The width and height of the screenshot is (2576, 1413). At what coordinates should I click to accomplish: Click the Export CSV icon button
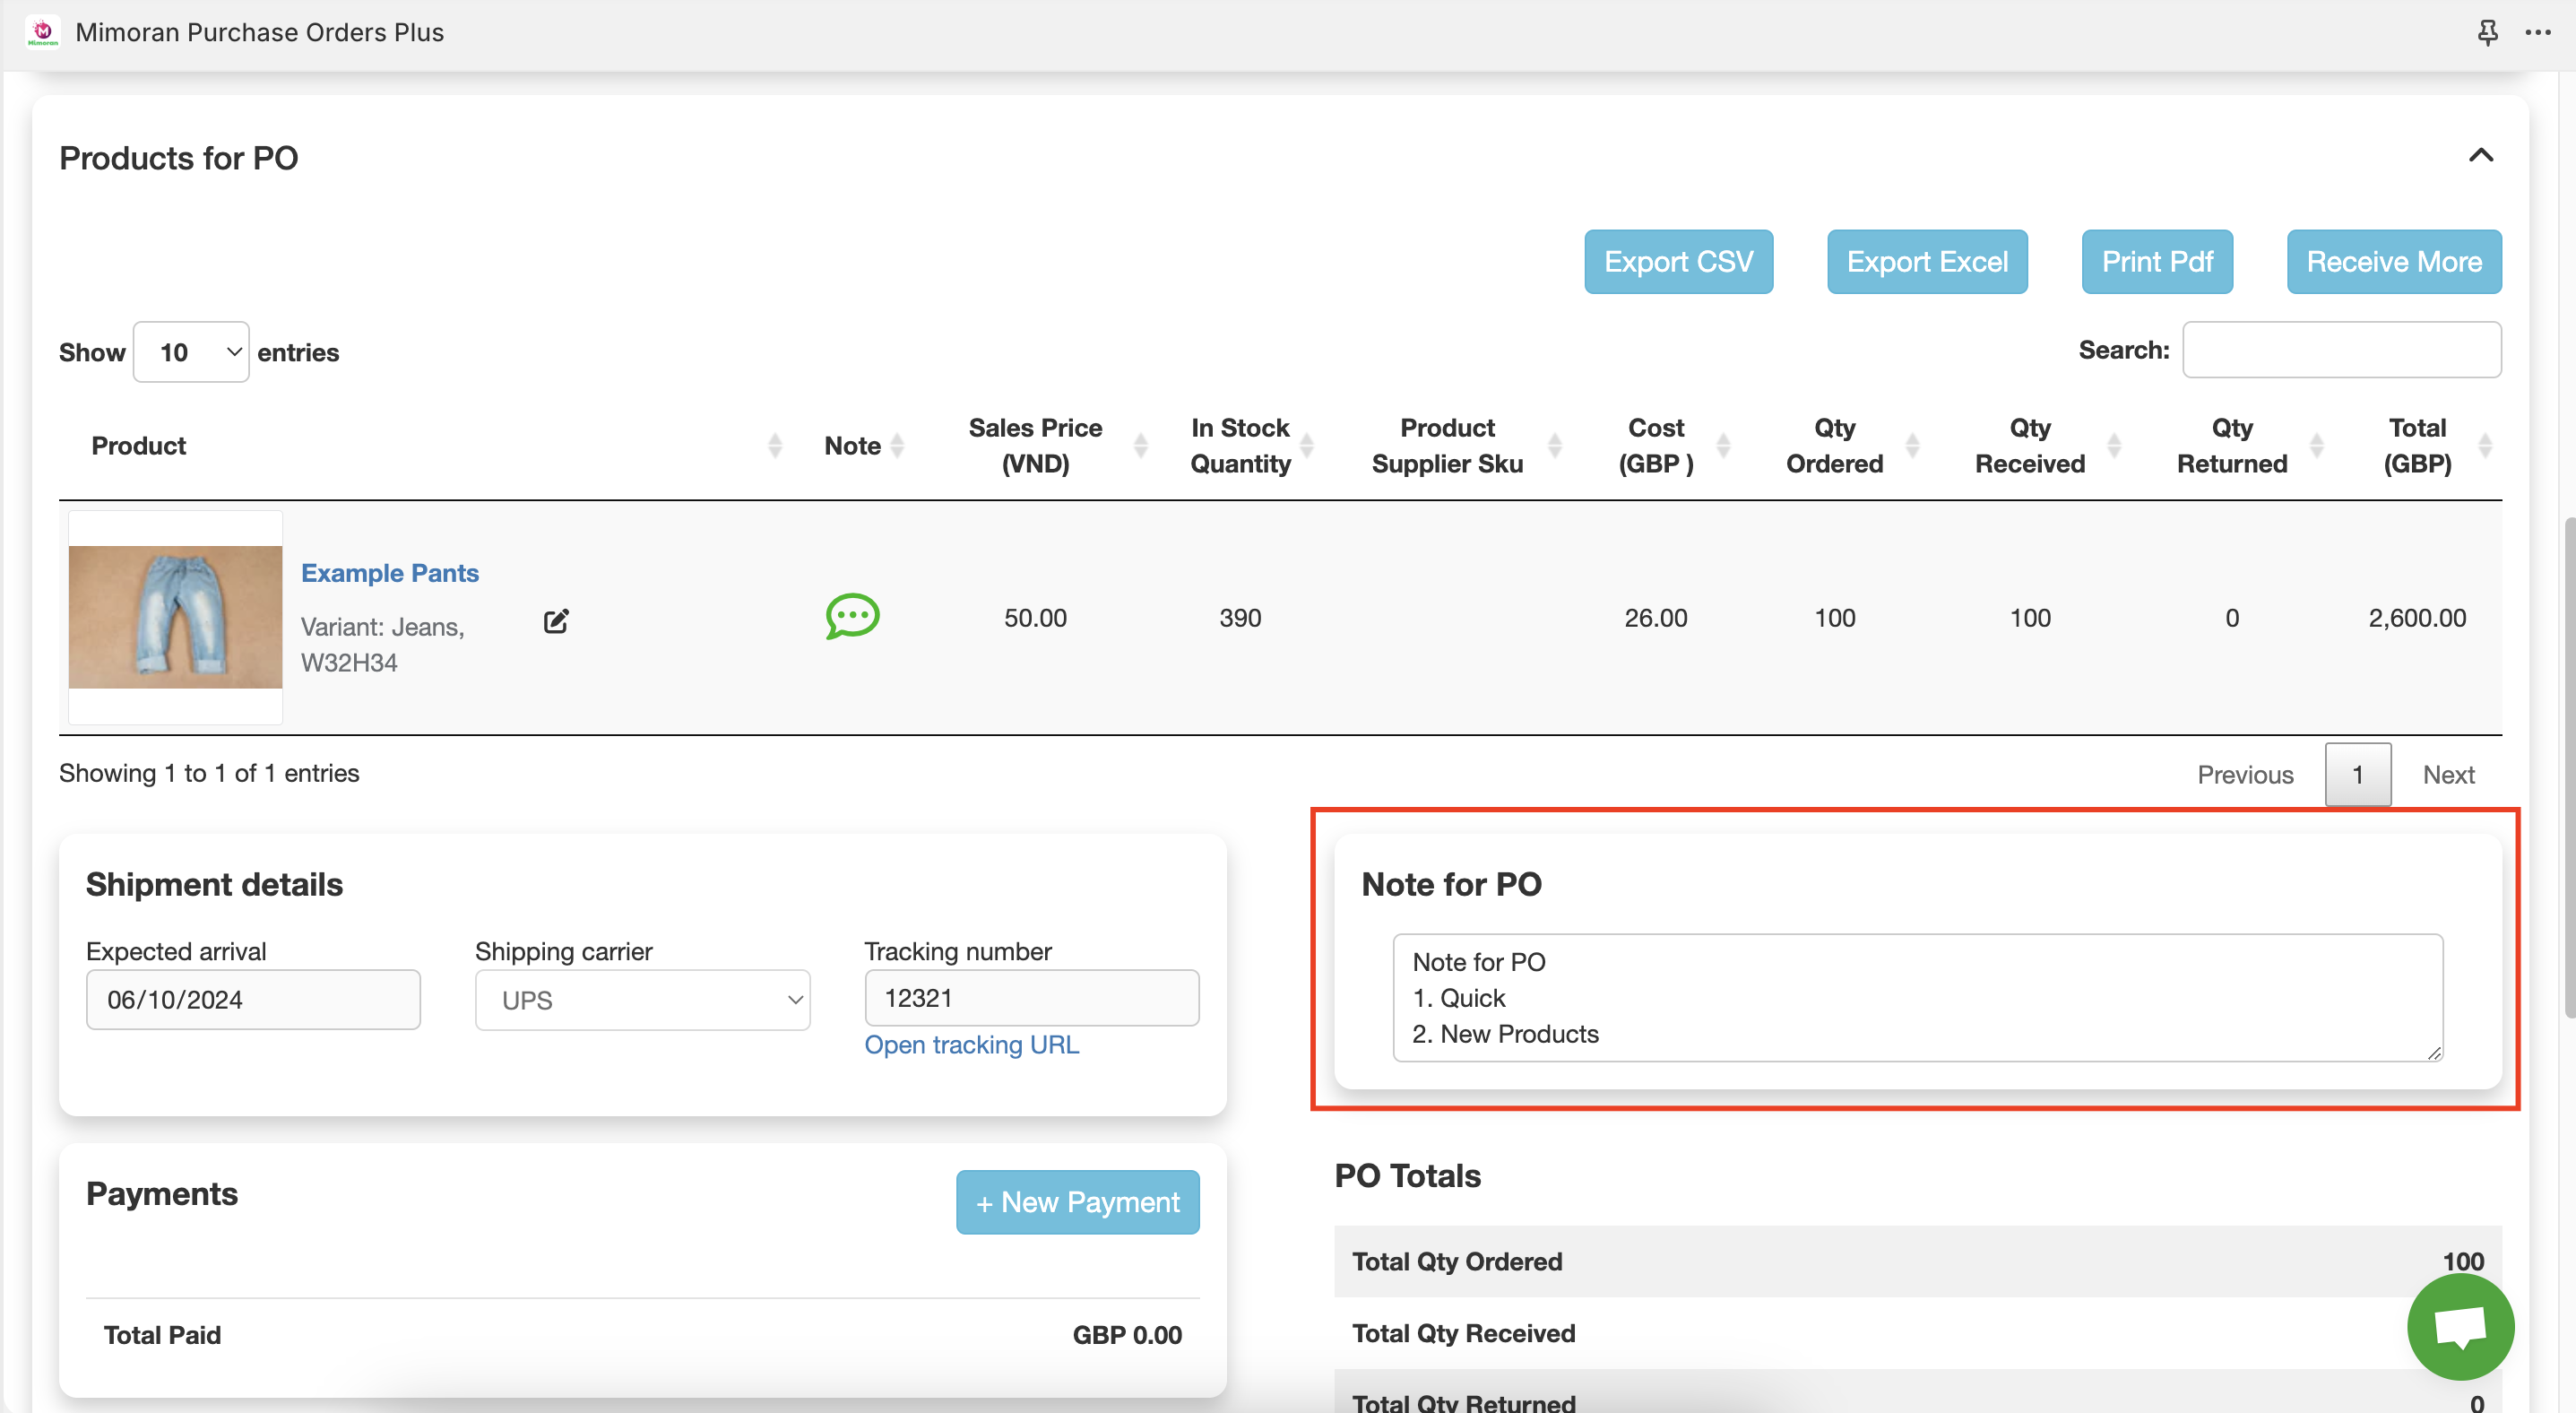tap(1677, 261)
